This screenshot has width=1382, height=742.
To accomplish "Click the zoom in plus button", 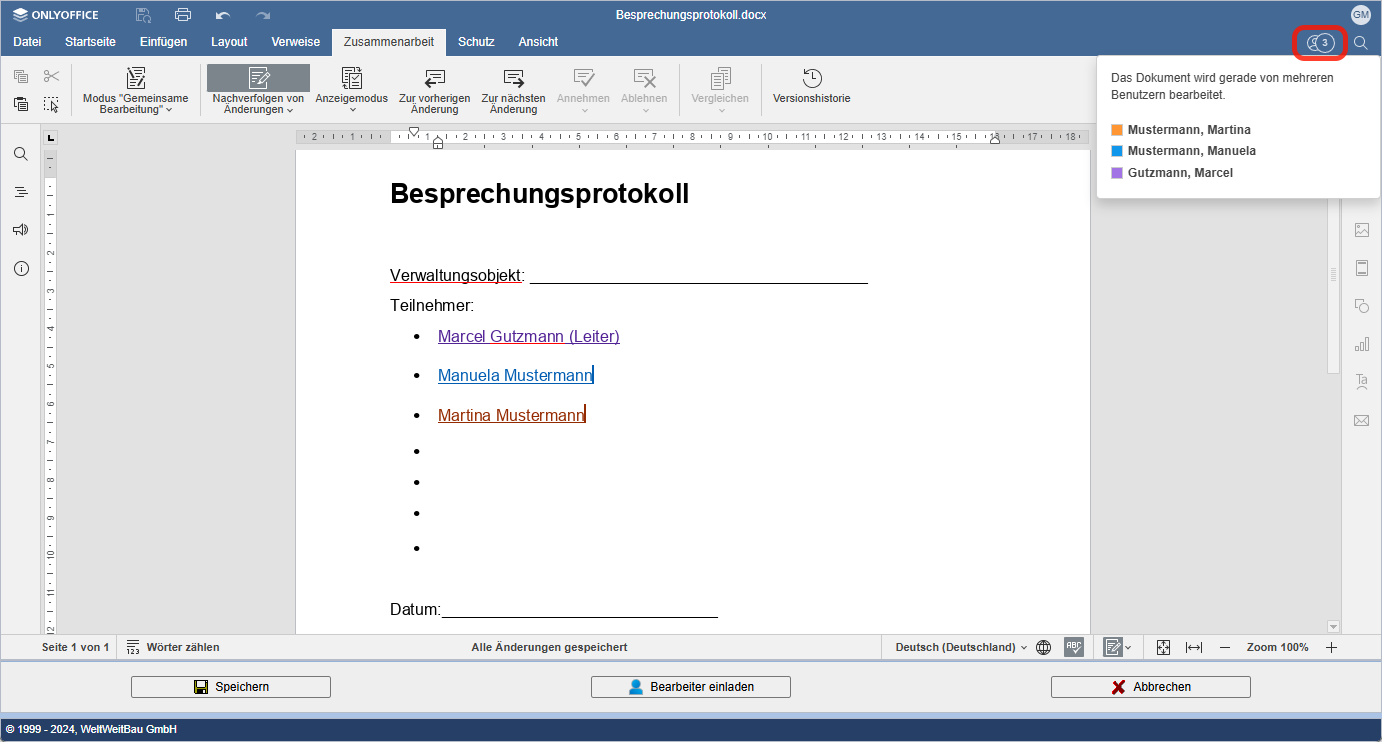I will point(1331,647).
